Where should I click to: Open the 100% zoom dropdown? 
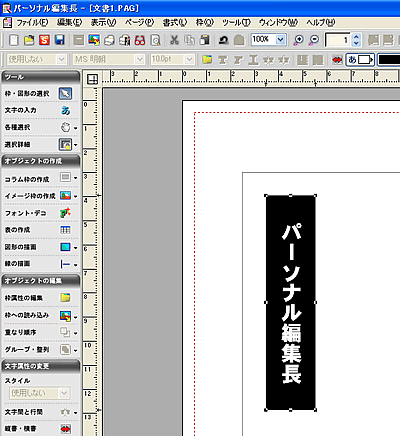point(281,40)
